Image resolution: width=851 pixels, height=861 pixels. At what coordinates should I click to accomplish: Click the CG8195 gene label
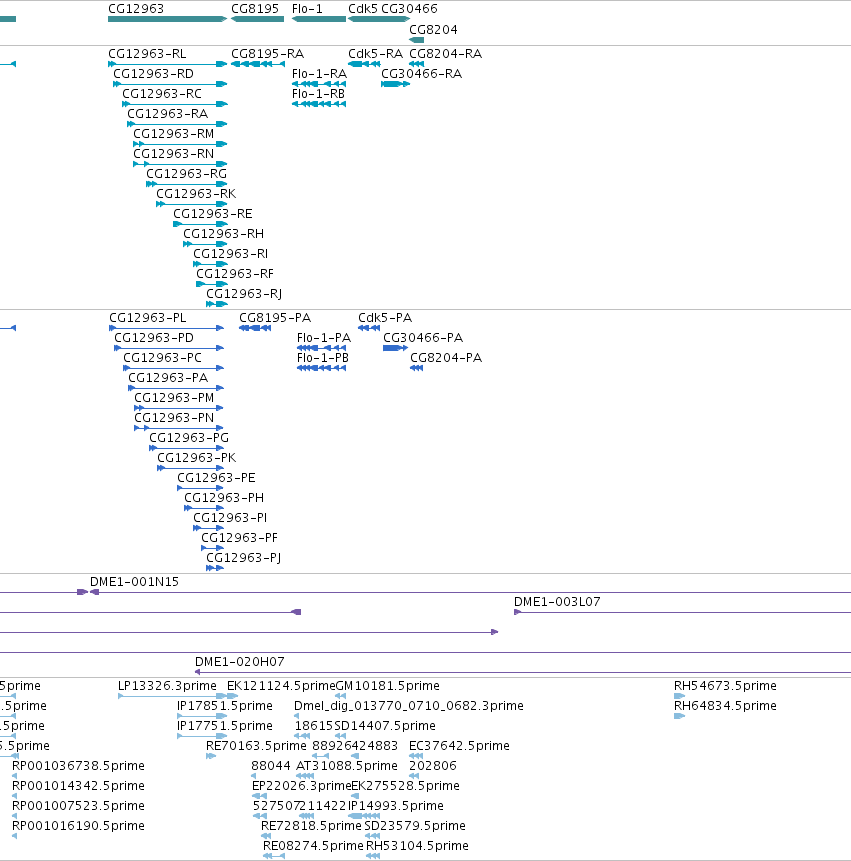point(255,9)
